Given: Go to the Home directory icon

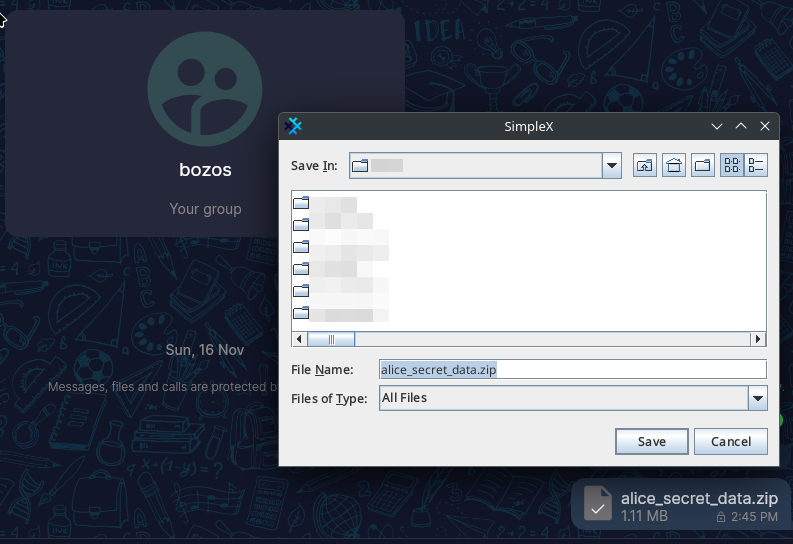Looking at the screenshot, I should coord(674,166).
